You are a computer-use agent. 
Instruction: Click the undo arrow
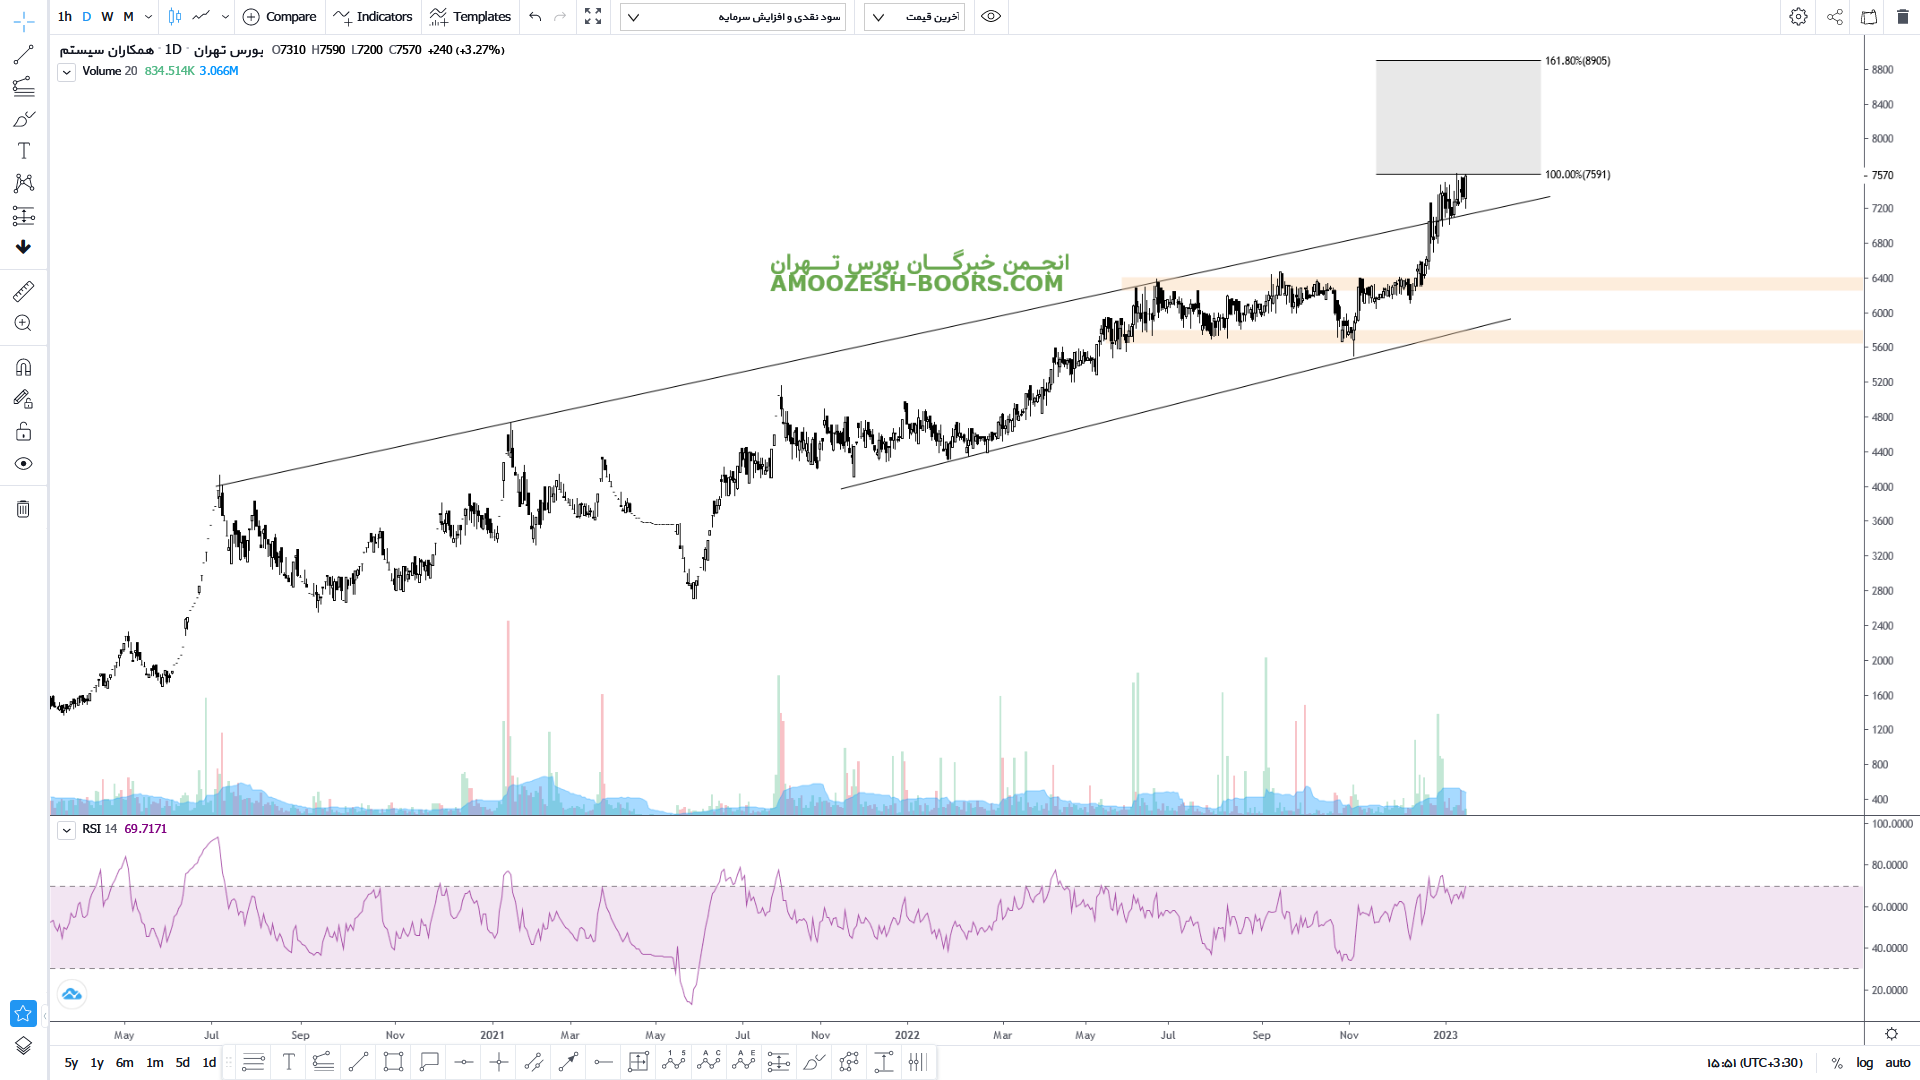[x=535, y=17]
